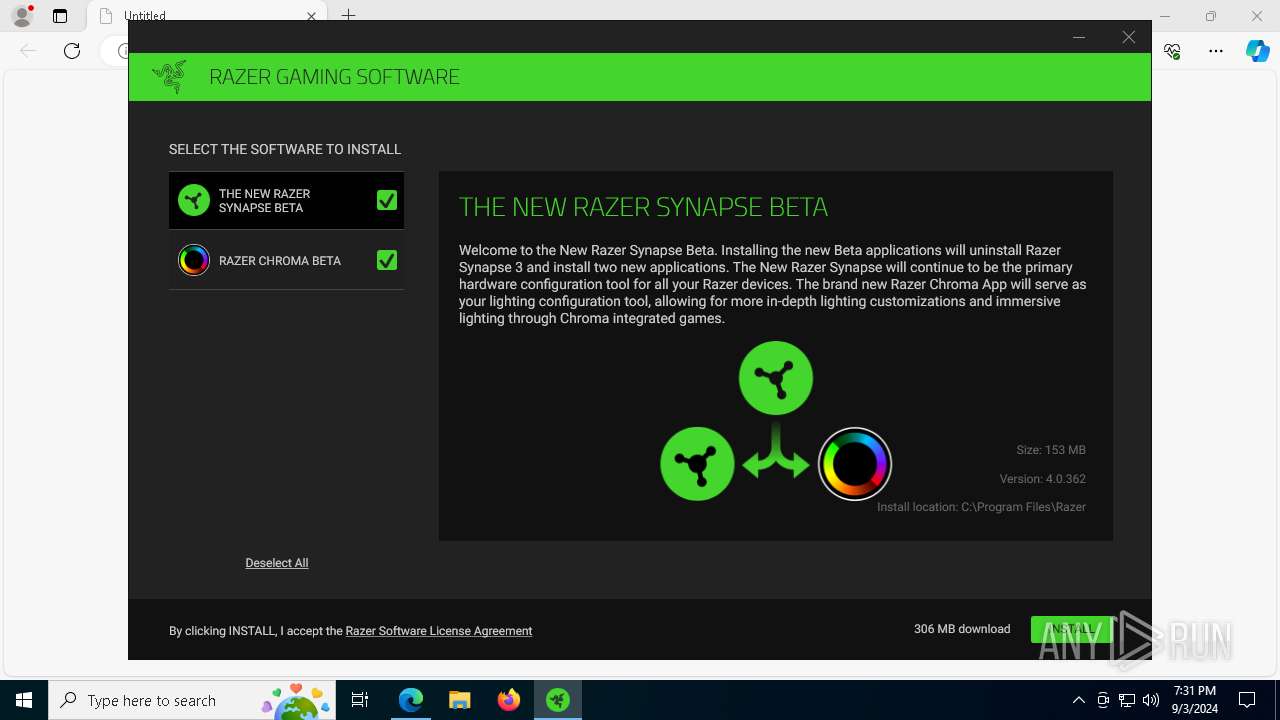Click the Size: 153 MB text

tap(1051, 450)
